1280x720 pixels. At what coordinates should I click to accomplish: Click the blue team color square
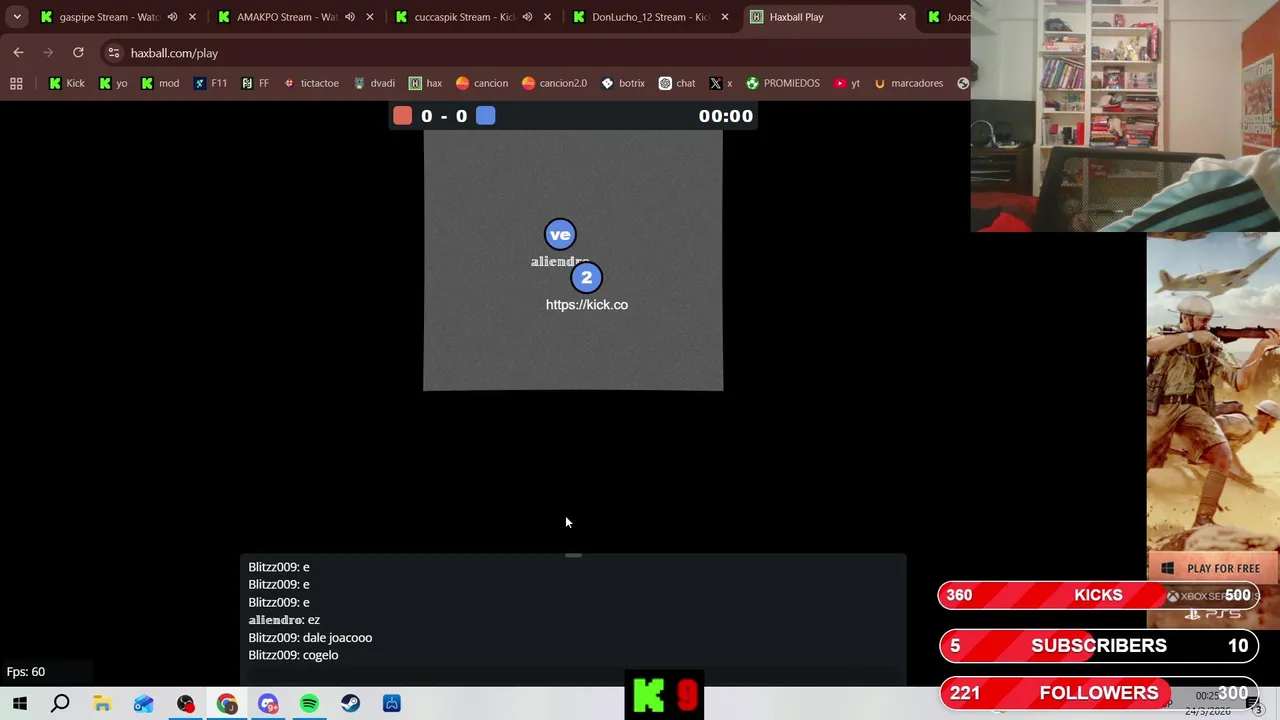tap(485, 116)
